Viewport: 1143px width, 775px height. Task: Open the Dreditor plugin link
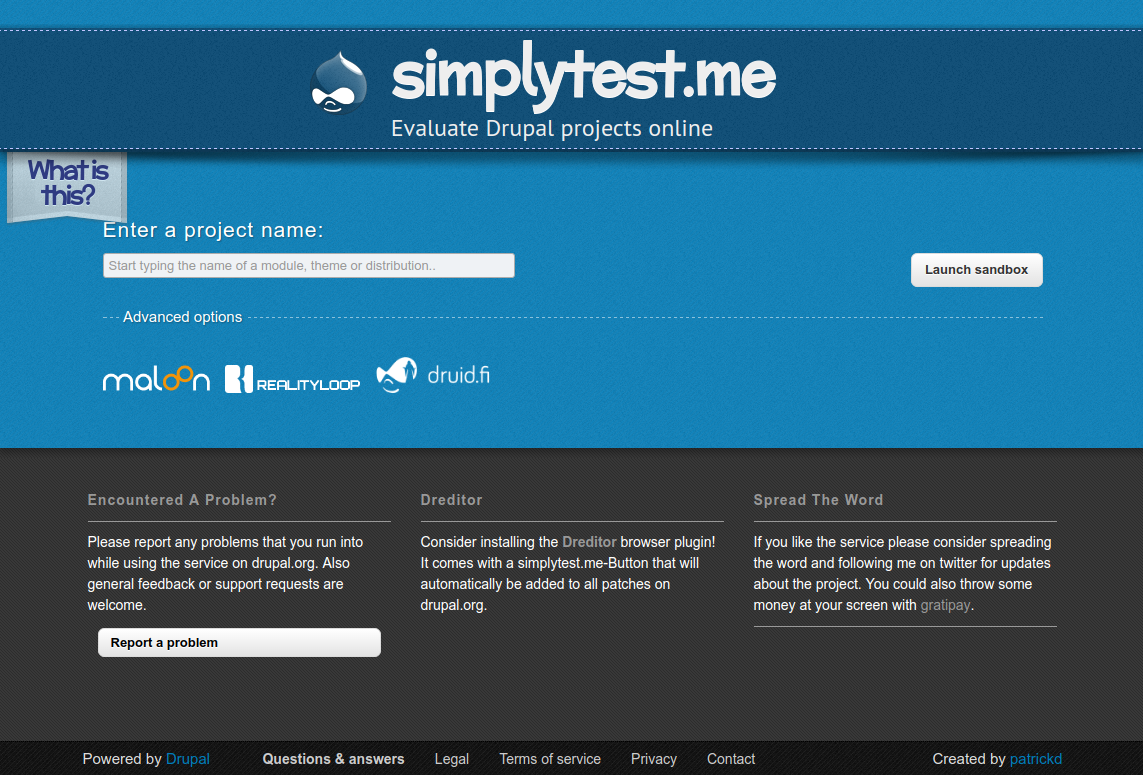click(x=589, y=542)
